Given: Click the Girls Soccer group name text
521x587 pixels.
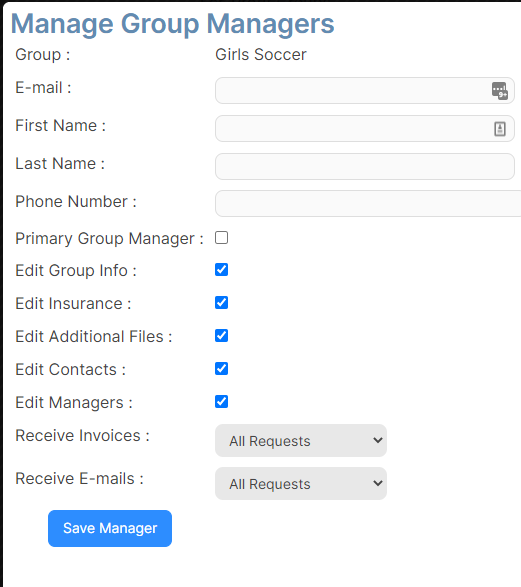Looking at the screenshot, I should tap(261, 55).
